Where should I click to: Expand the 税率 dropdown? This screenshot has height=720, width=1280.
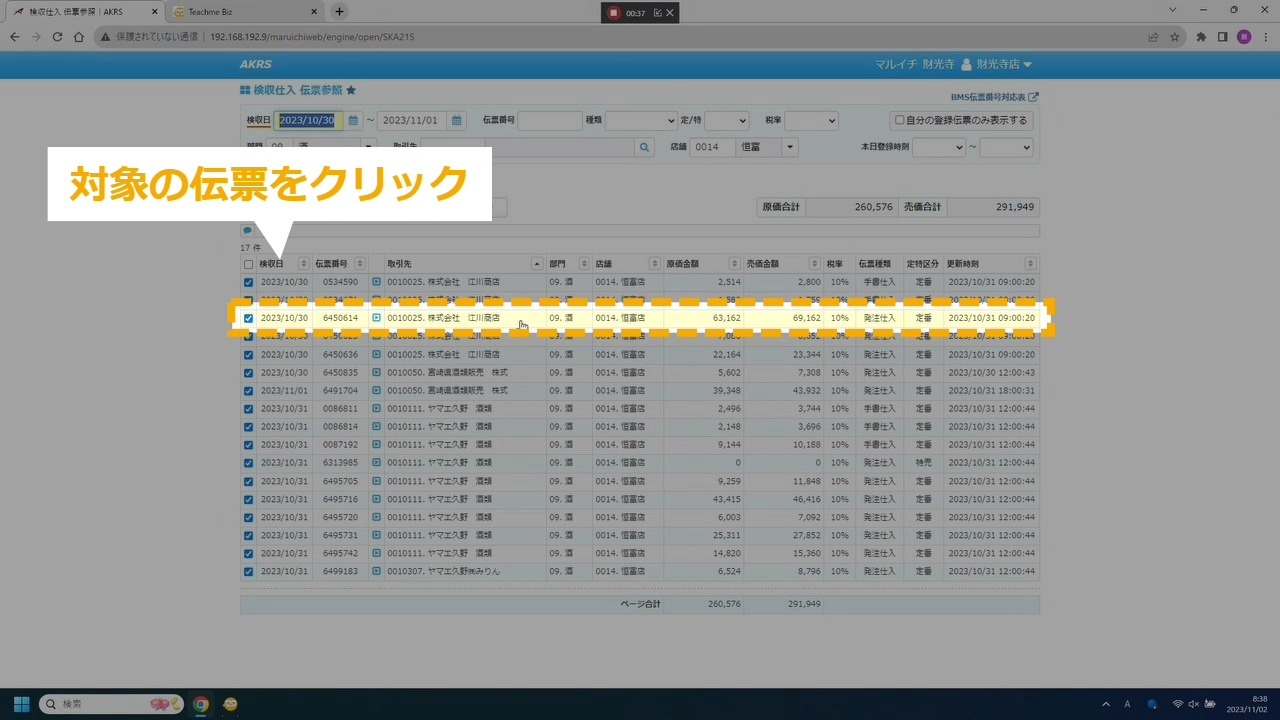811,120
